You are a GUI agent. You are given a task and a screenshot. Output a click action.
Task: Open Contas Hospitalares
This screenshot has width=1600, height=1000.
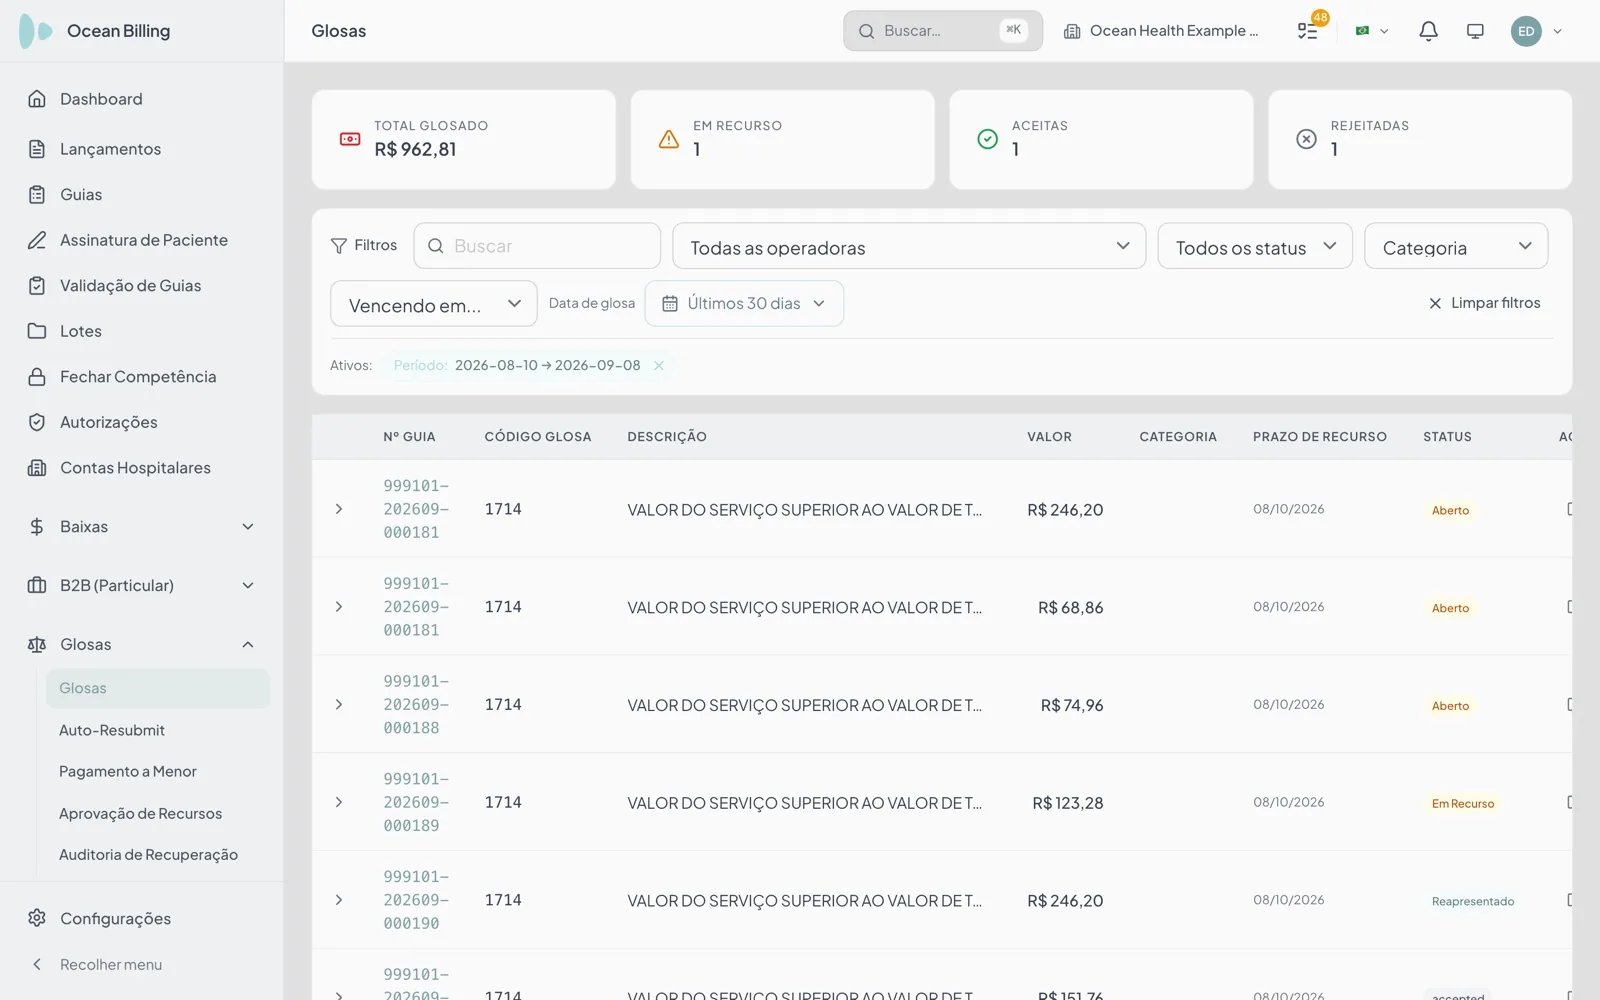click(x=142, y=468)
